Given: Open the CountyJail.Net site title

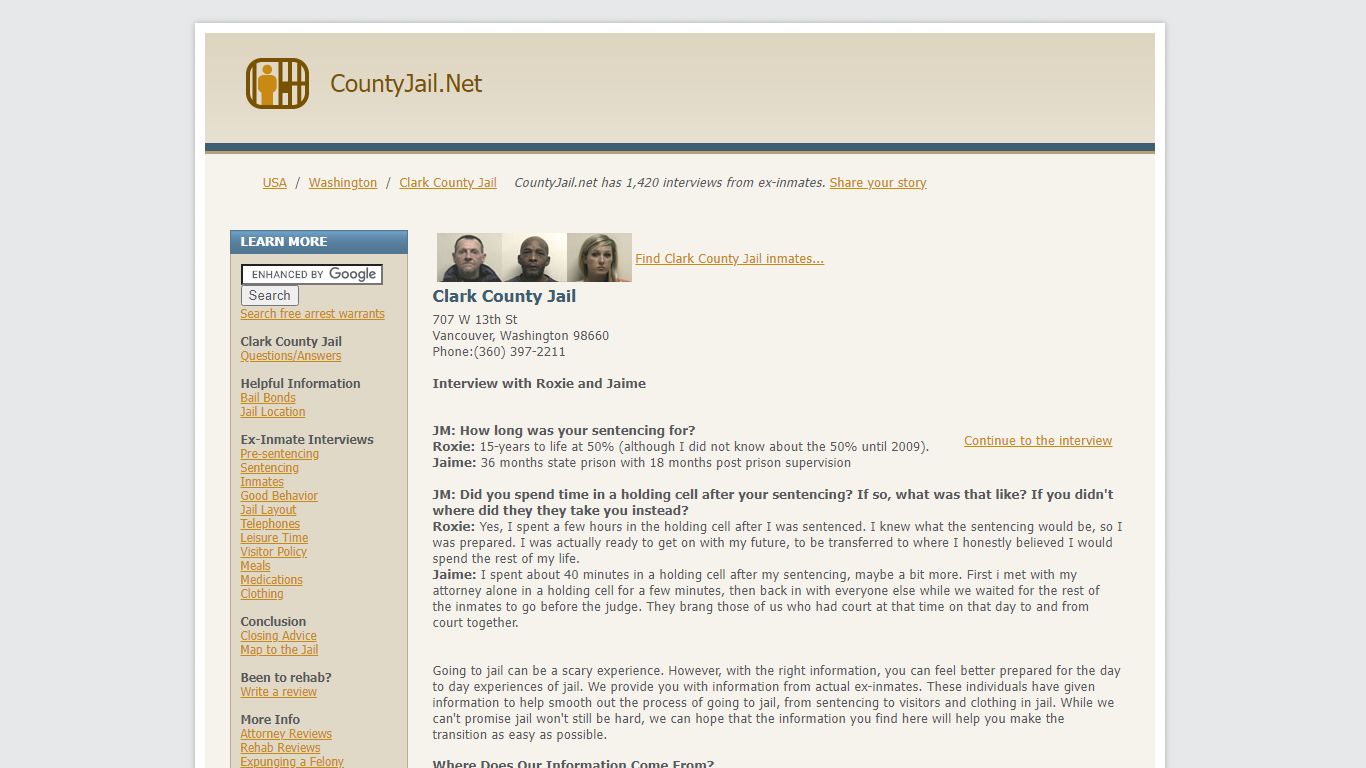Looking at the screenshot, I should (x=406, y=84).
